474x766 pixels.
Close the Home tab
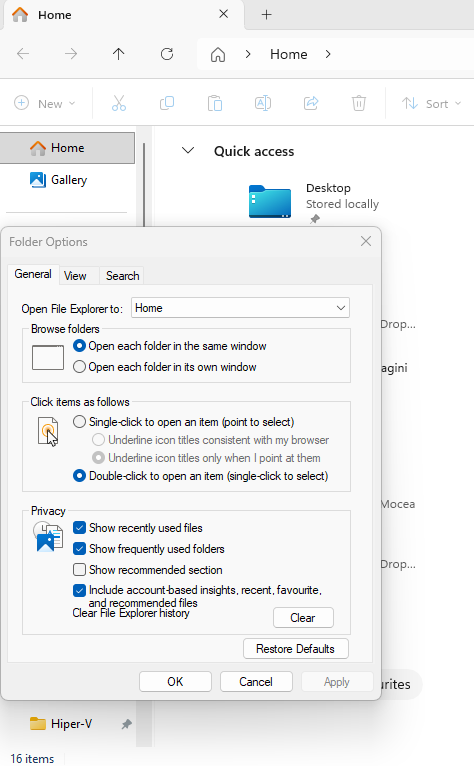[x=223, y=14]
